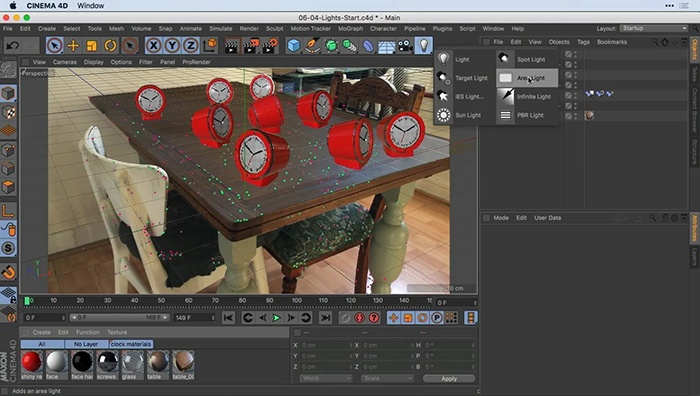Click the Undo arrow icon

(x=12, y=46)
